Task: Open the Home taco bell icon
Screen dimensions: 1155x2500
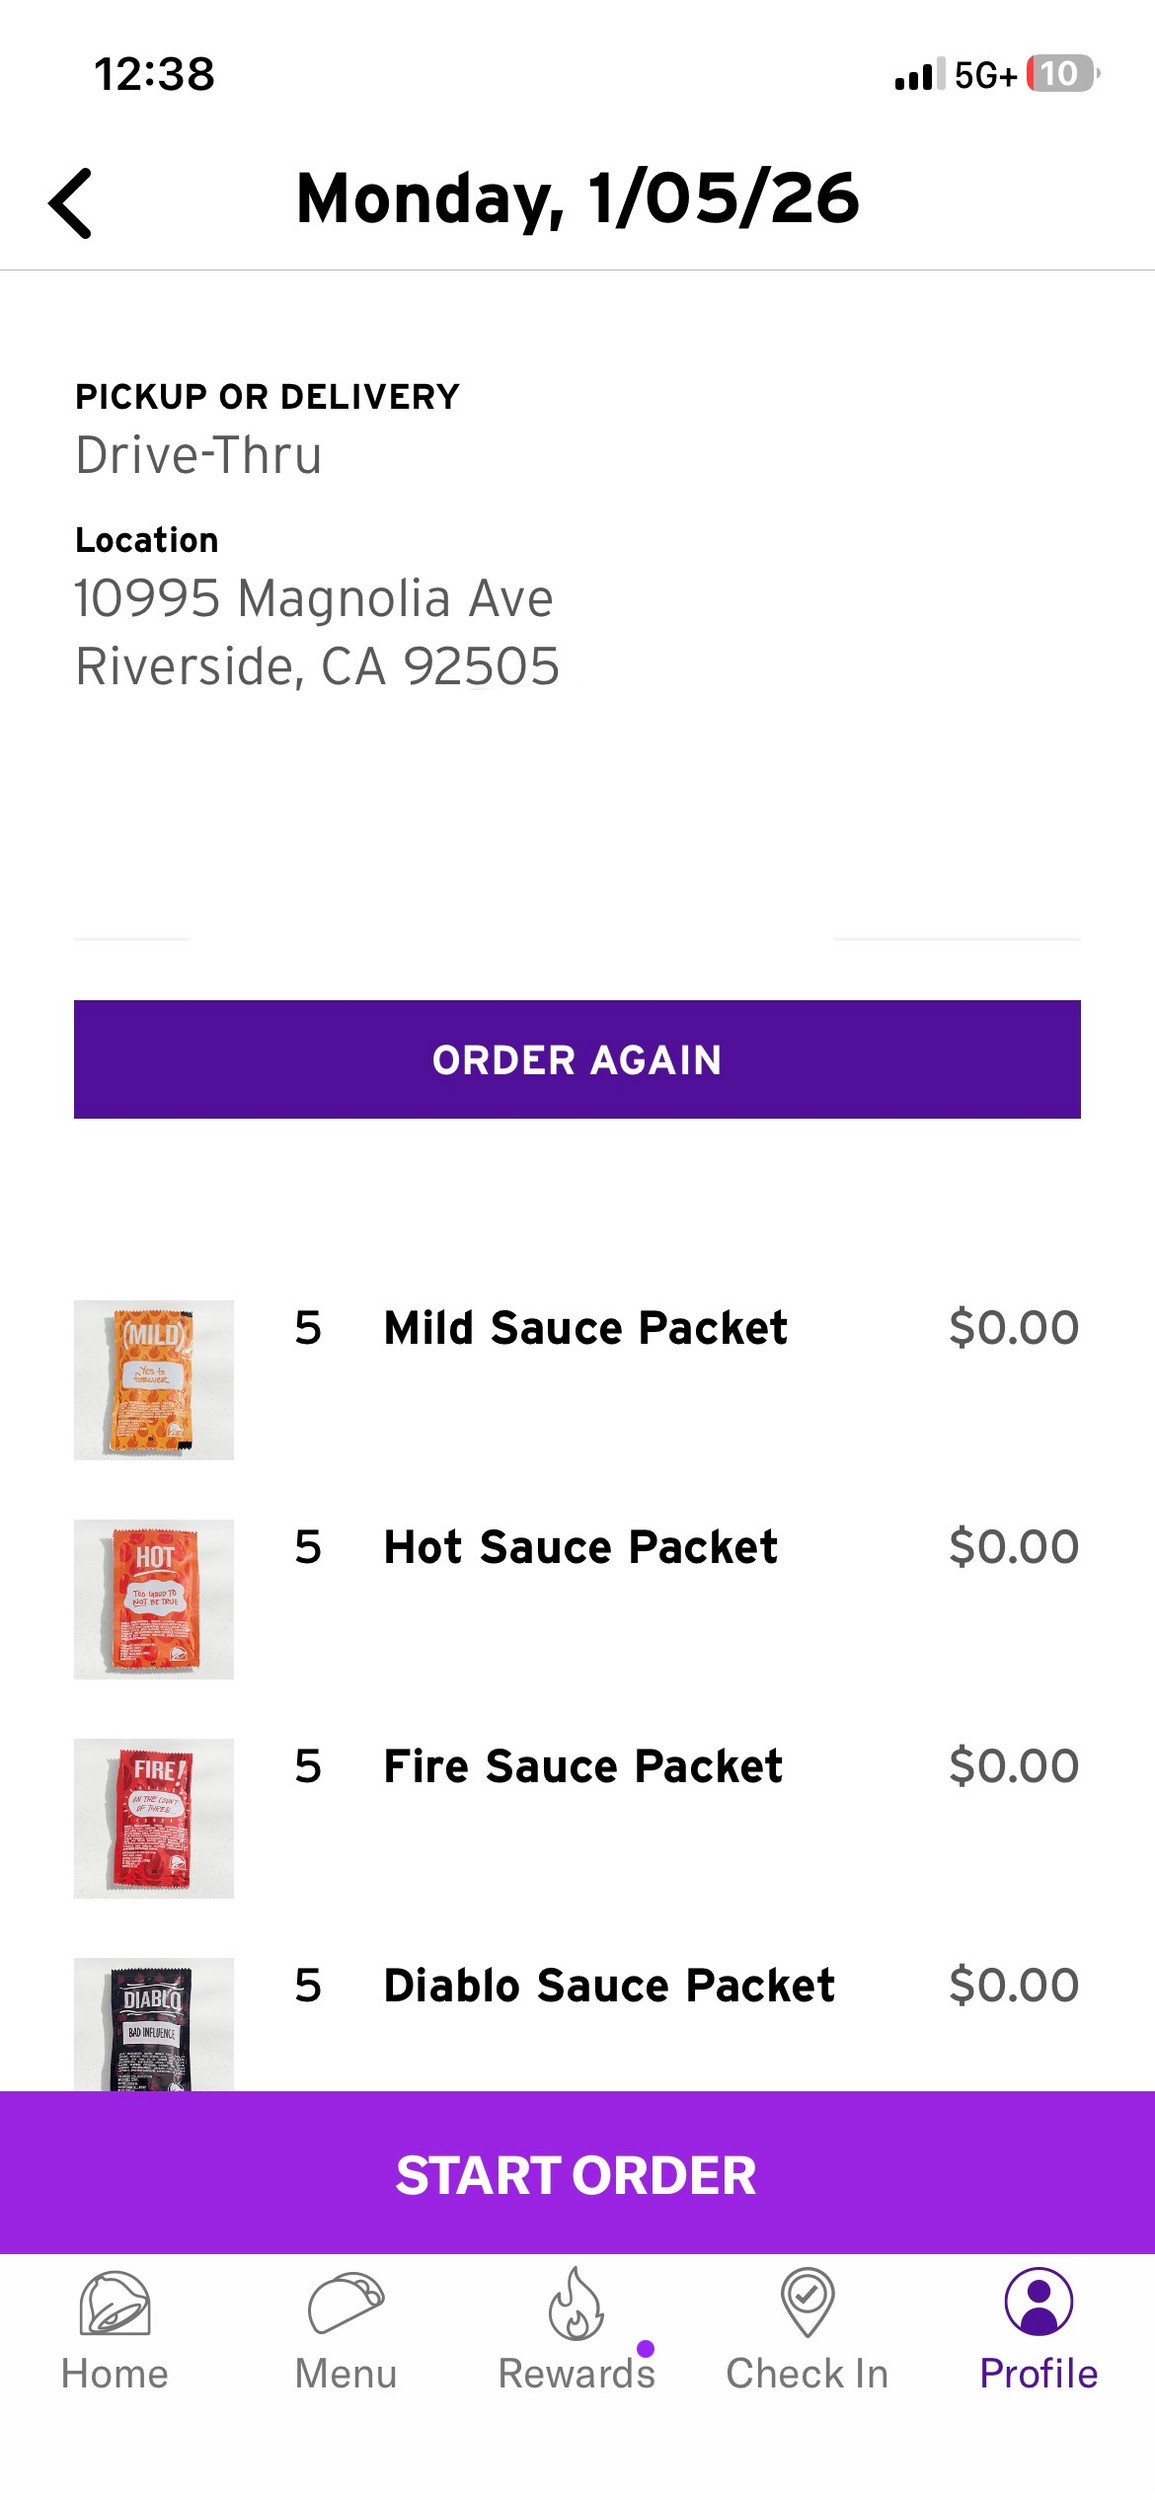Action: coord(115,2303)
